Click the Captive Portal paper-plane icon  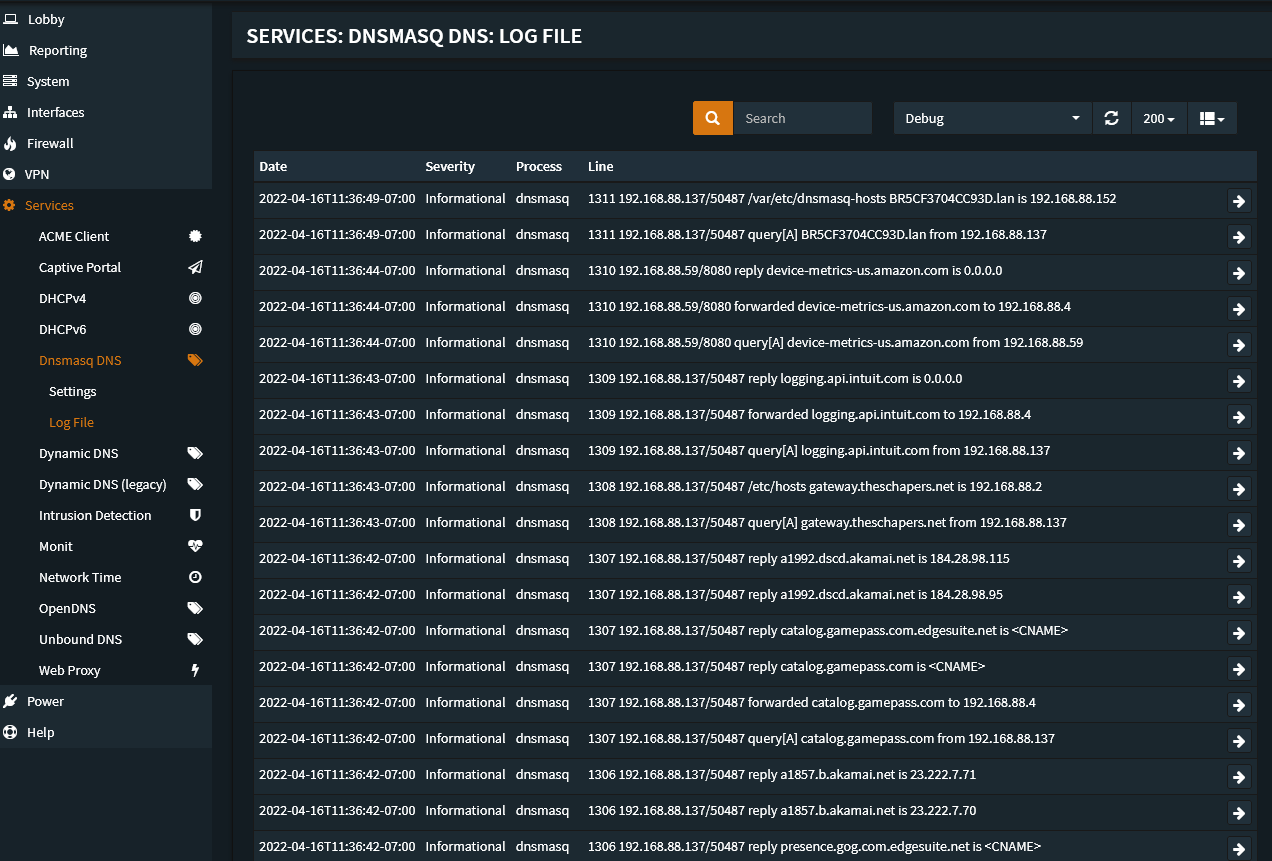coord(195,267)
